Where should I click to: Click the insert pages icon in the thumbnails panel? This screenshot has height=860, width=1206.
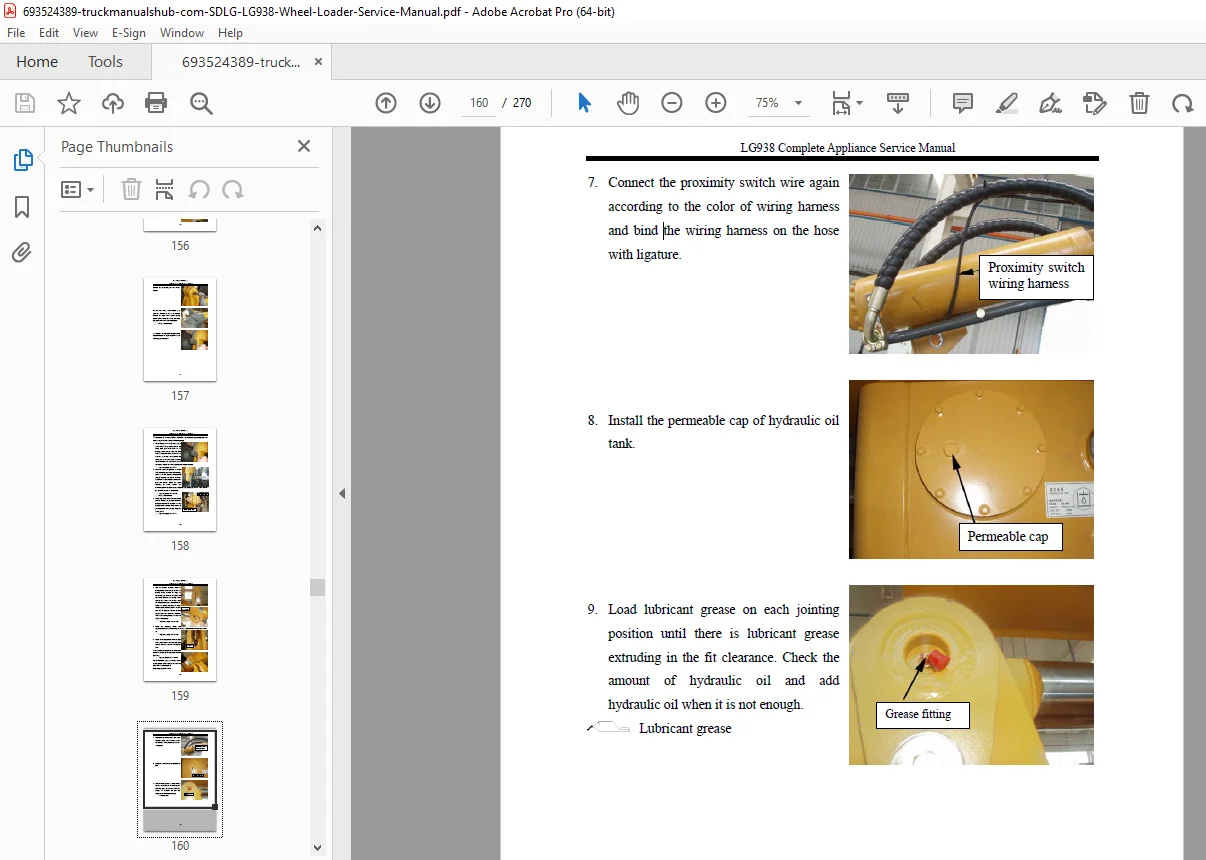(165, 190)
